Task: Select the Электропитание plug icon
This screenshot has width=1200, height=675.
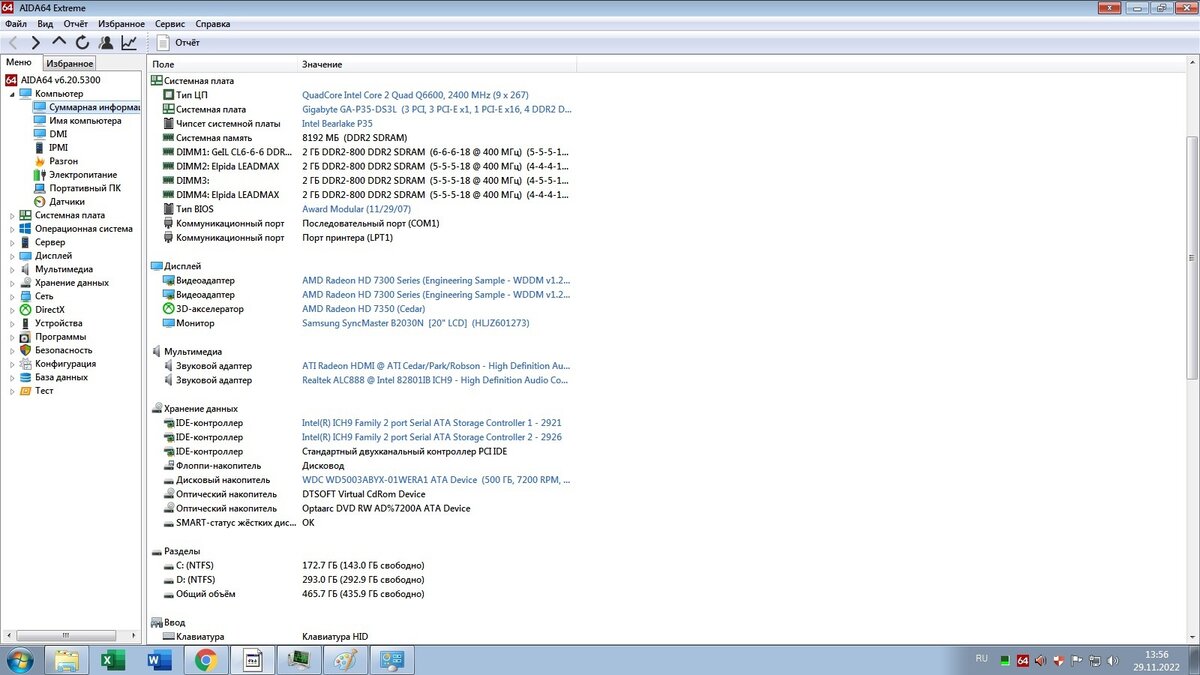Action: 40,174
